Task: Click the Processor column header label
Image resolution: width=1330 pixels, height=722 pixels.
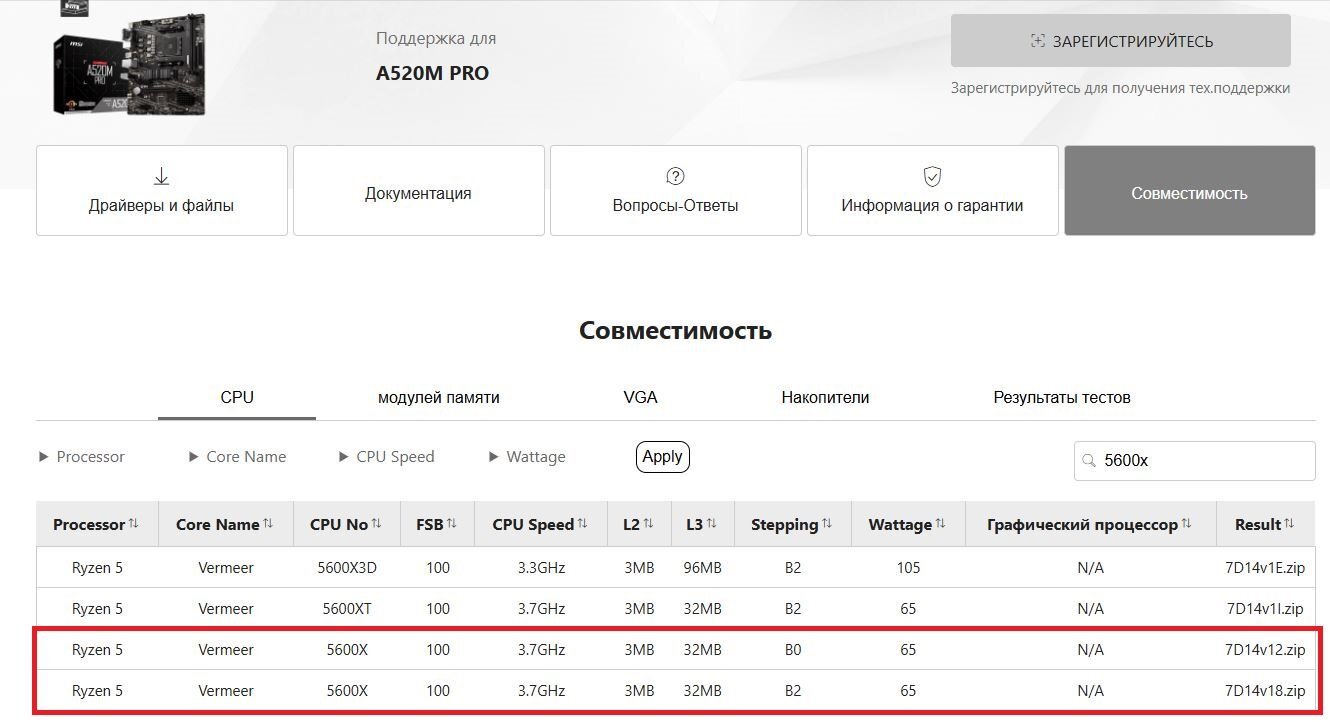Action: (89, 524)
